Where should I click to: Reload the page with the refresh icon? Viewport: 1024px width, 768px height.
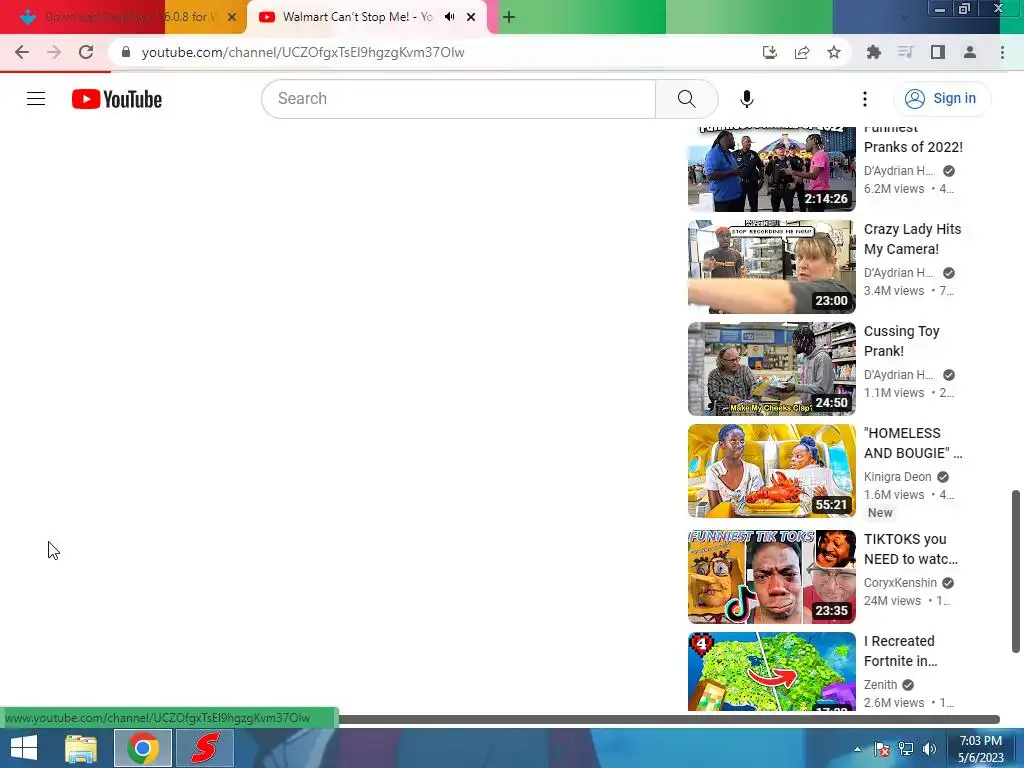pyautogui.click(x=86, y=52)
